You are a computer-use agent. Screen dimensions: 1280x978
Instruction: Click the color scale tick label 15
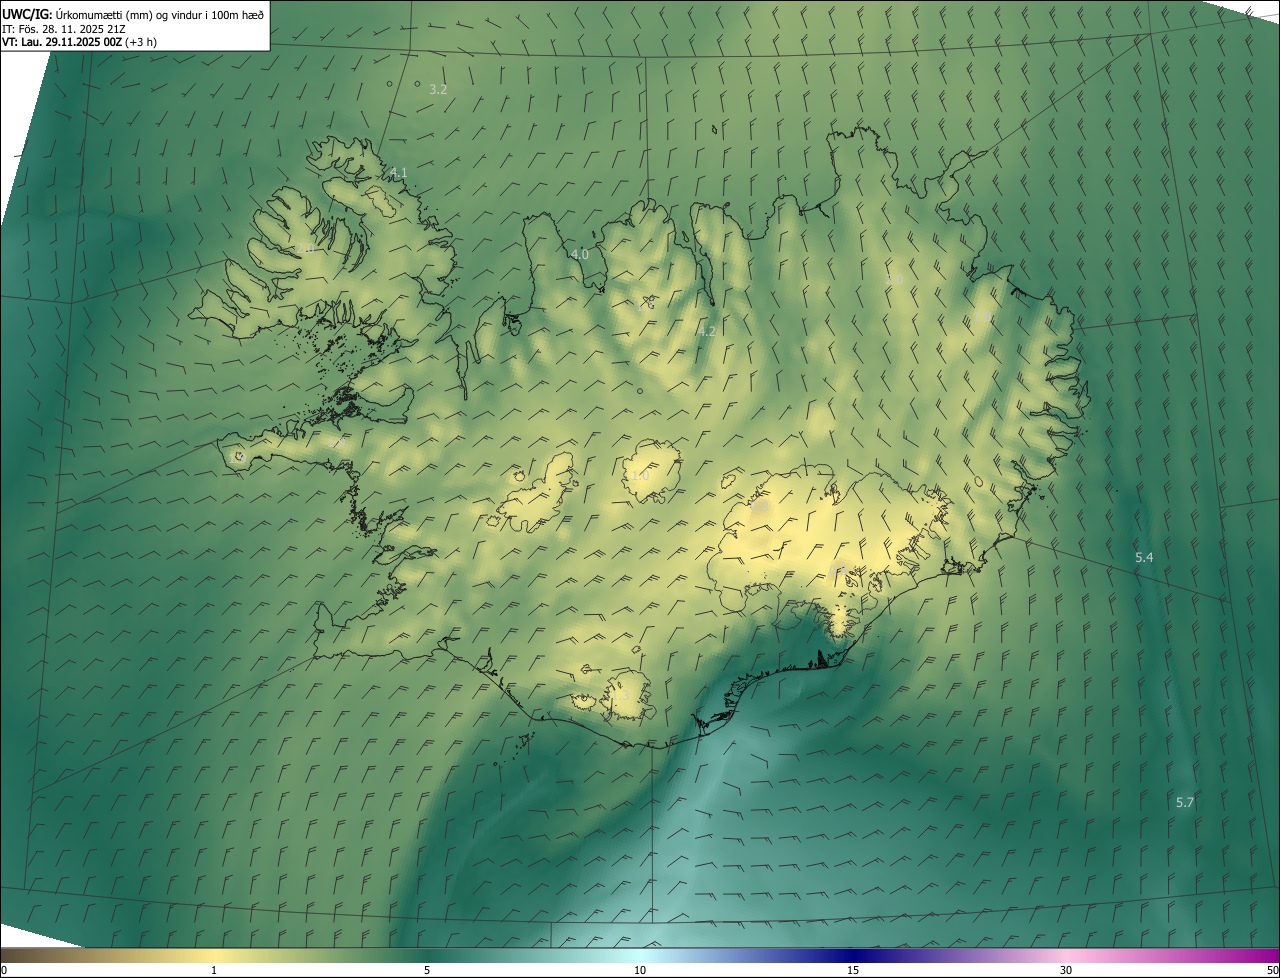click(x=853, y=970)
